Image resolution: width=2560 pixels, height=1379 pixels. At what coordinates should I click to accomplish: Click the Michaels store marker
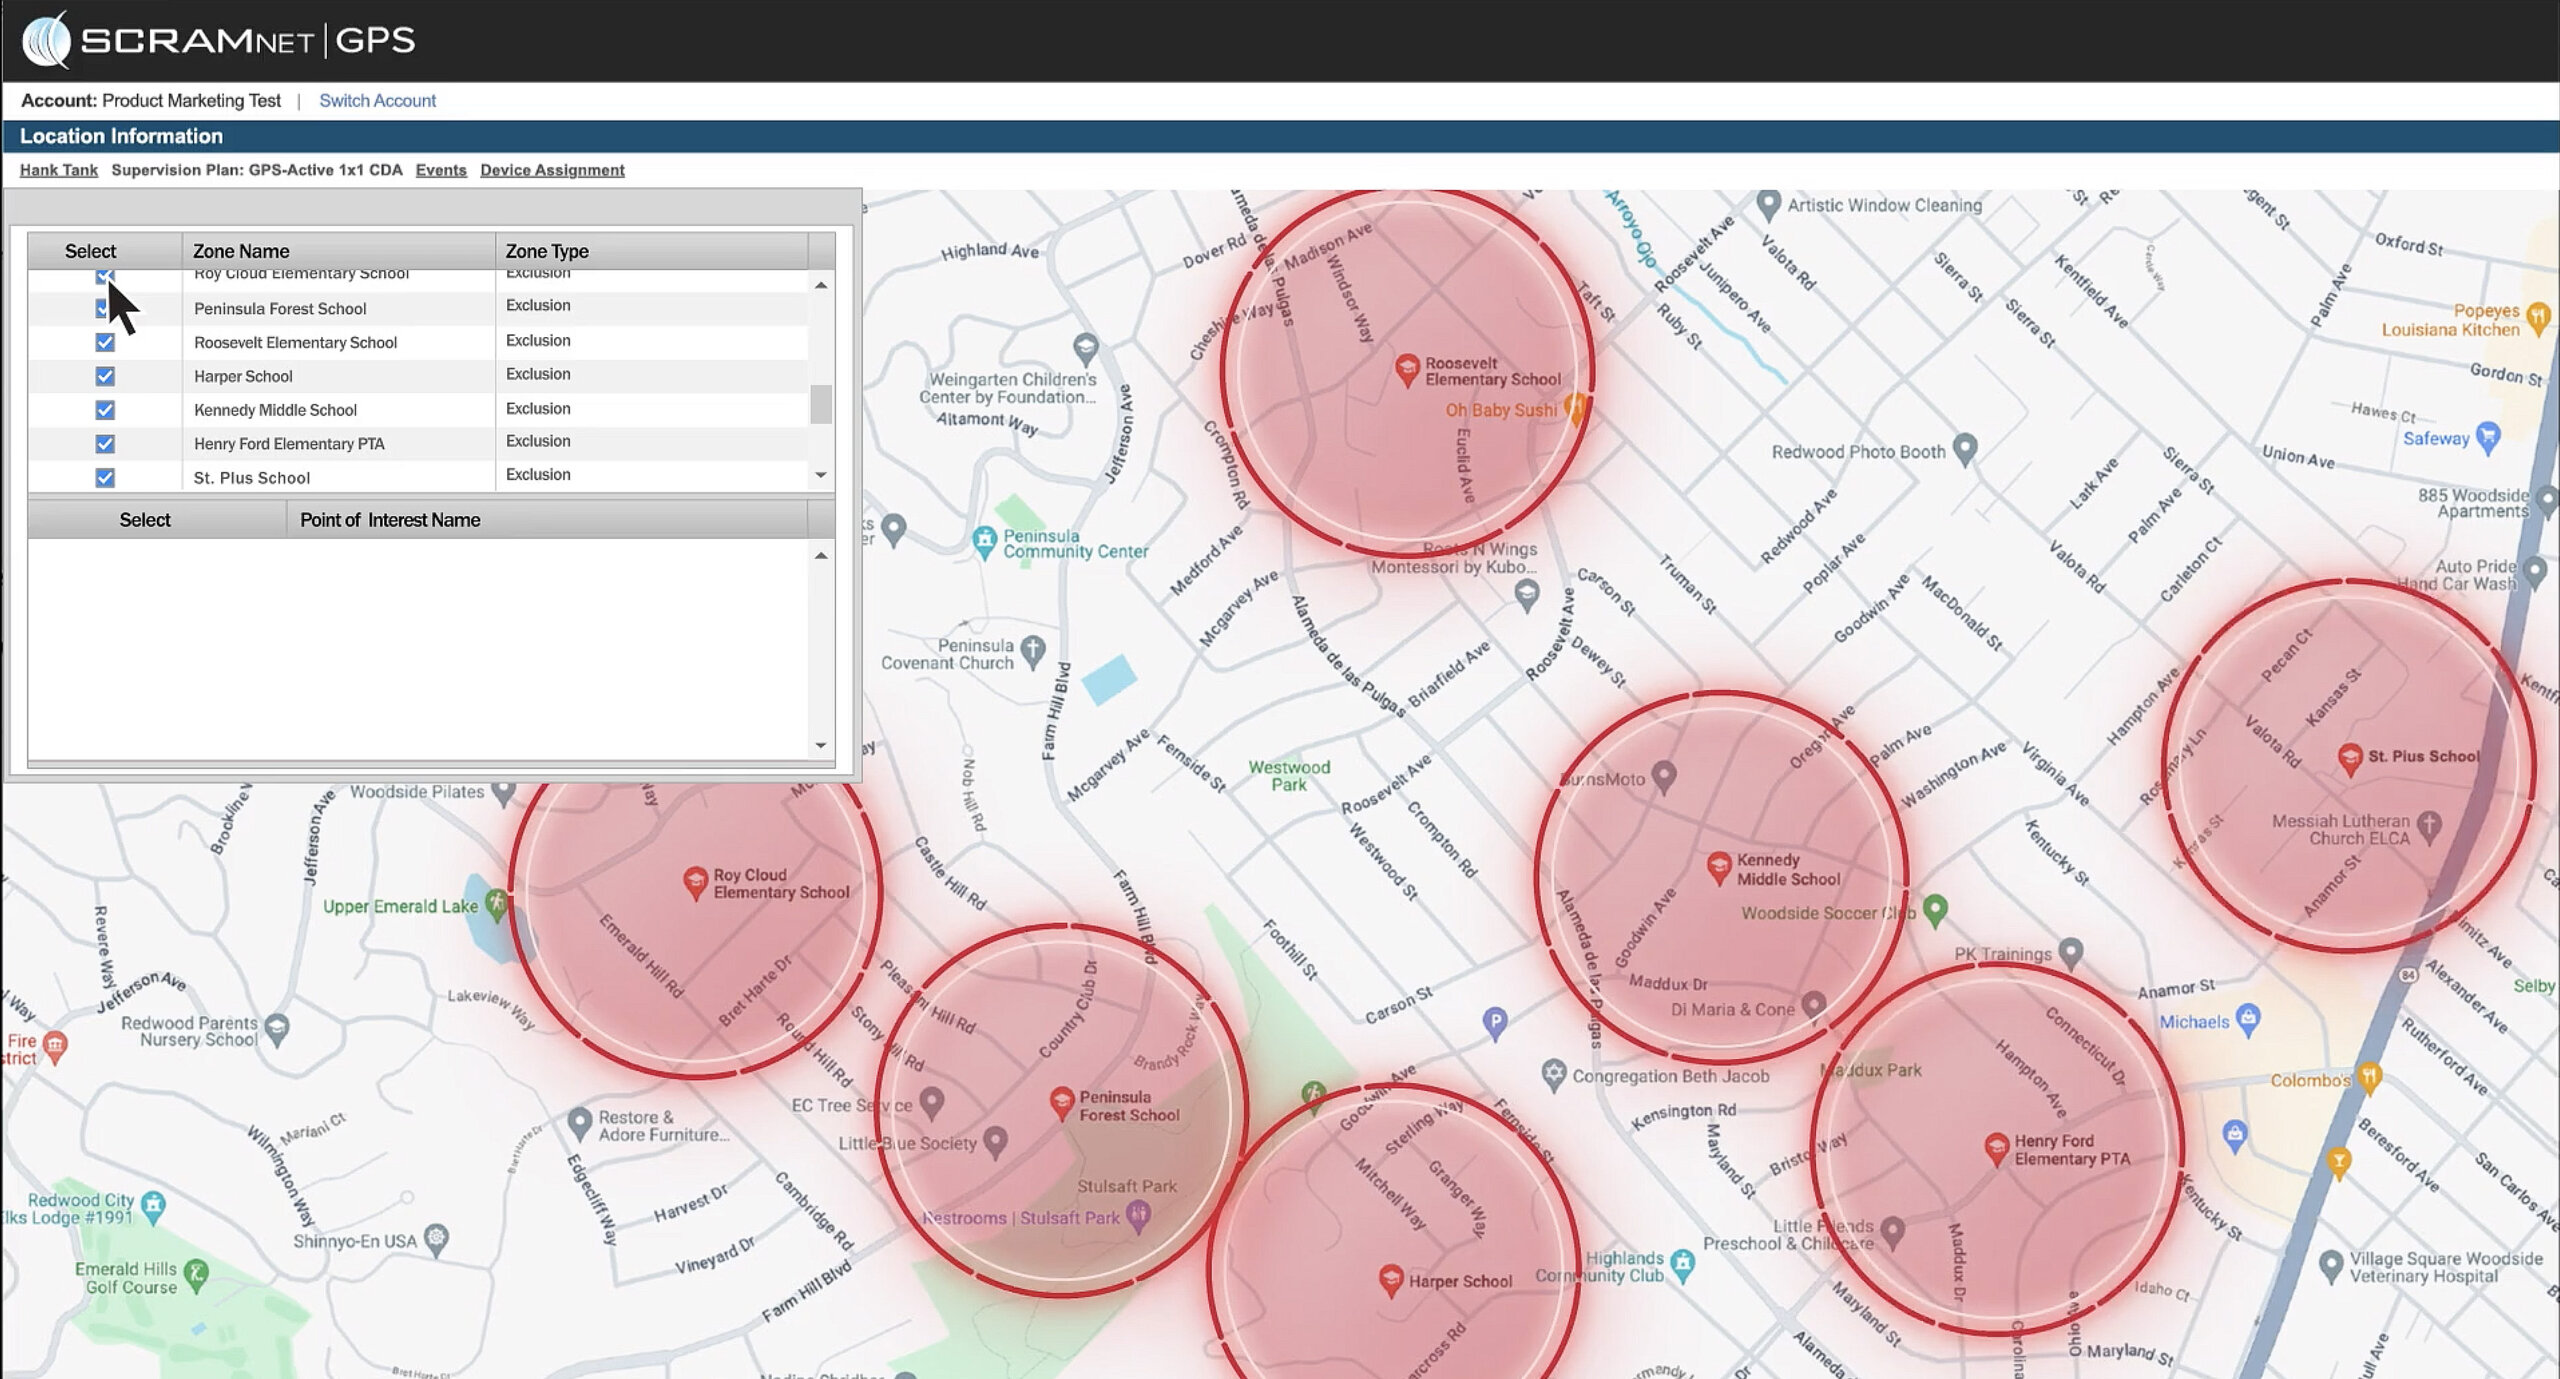click(x=2249, y=1020)
